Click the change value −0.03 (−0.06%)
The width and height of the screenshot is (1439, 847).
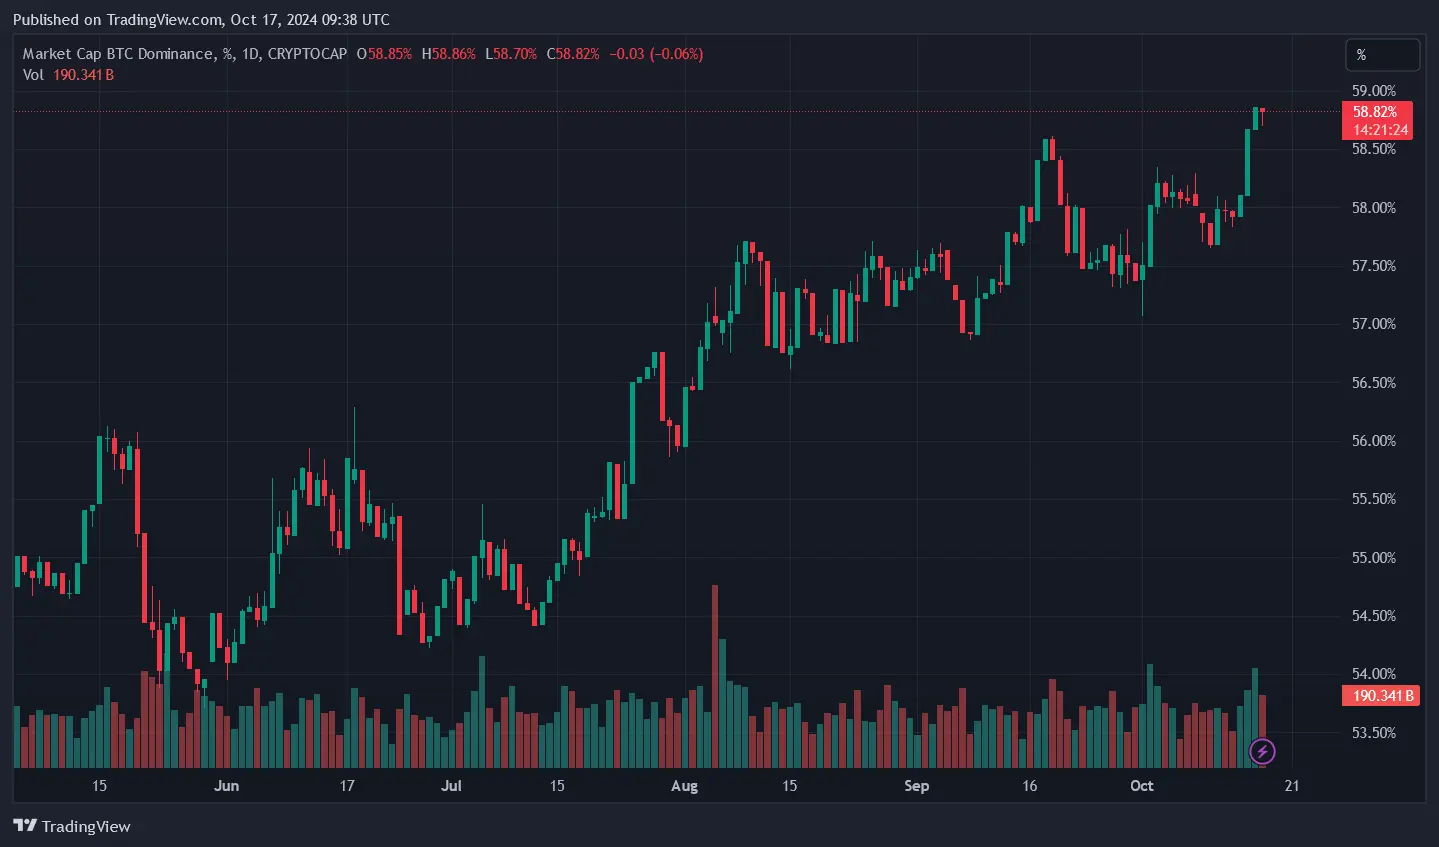point(656,54)
